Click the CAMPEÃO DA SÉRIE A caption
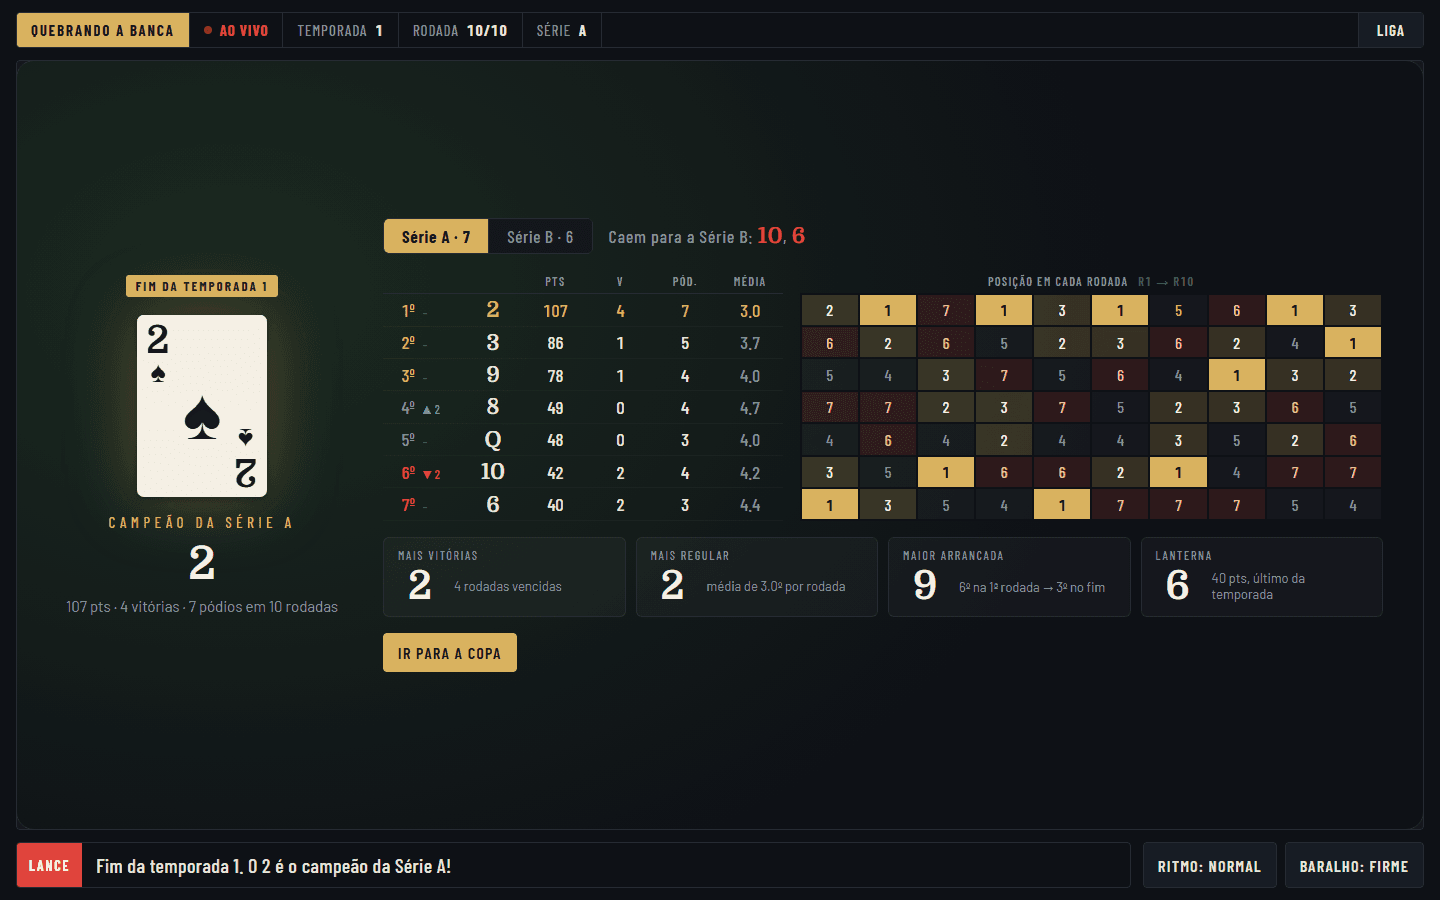1440x900 pixels. 201,523
